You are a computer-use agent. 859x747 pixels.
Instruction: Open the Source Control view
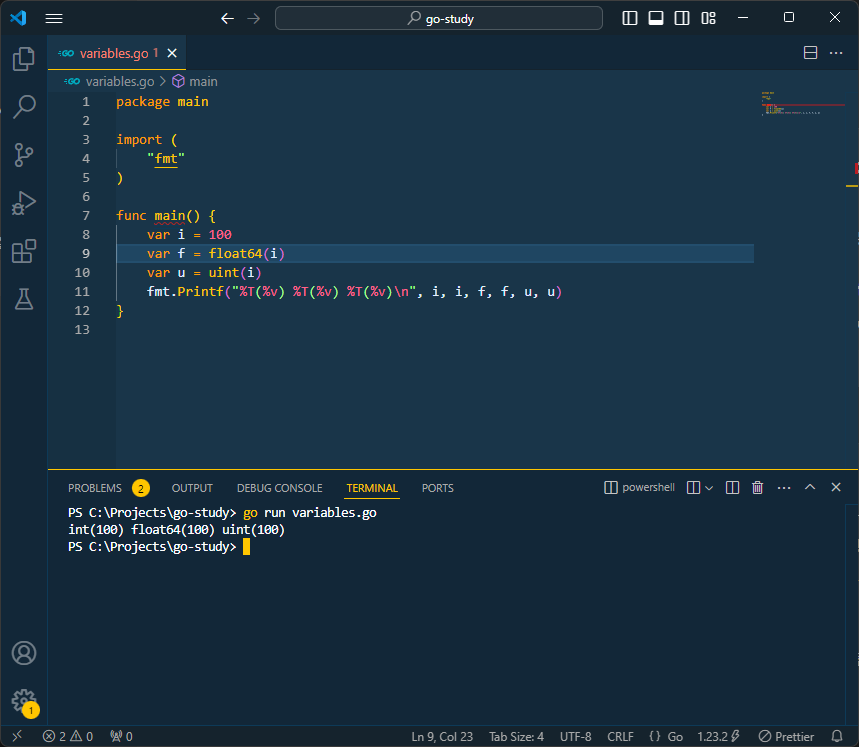(x=24, y=154)
